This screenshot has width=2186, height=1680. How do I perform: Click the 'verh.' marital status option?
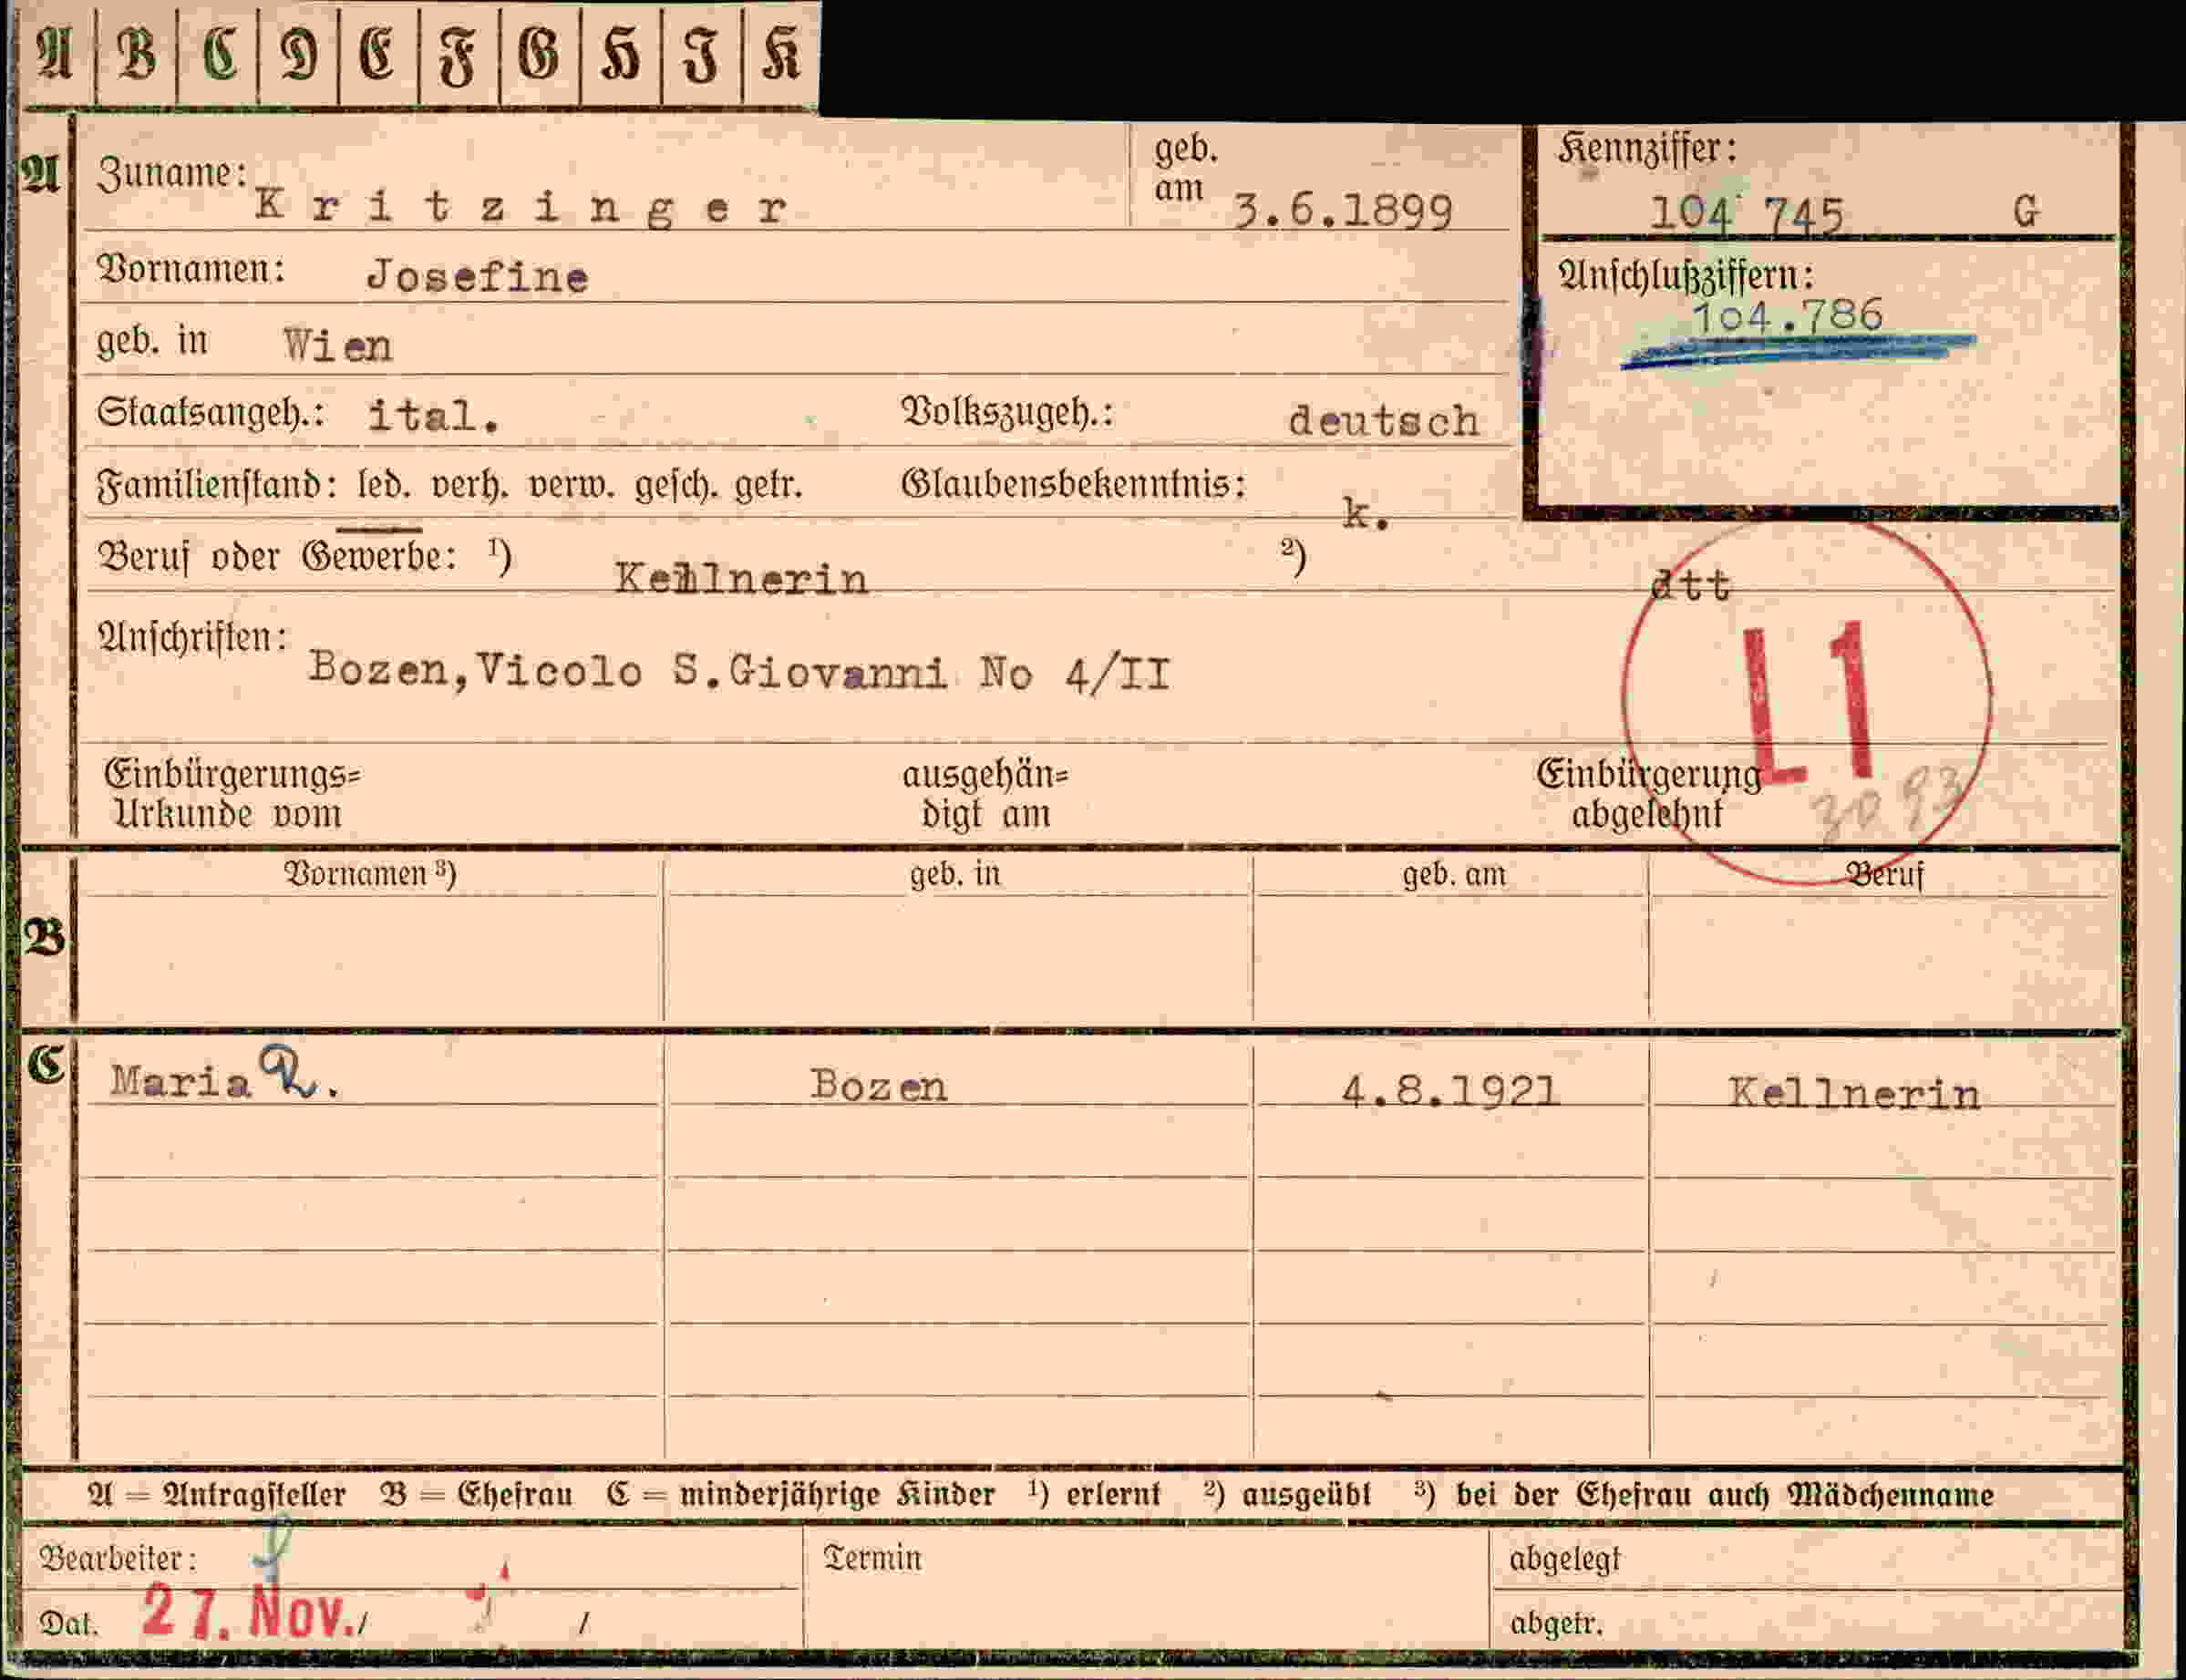click(470, 486)
